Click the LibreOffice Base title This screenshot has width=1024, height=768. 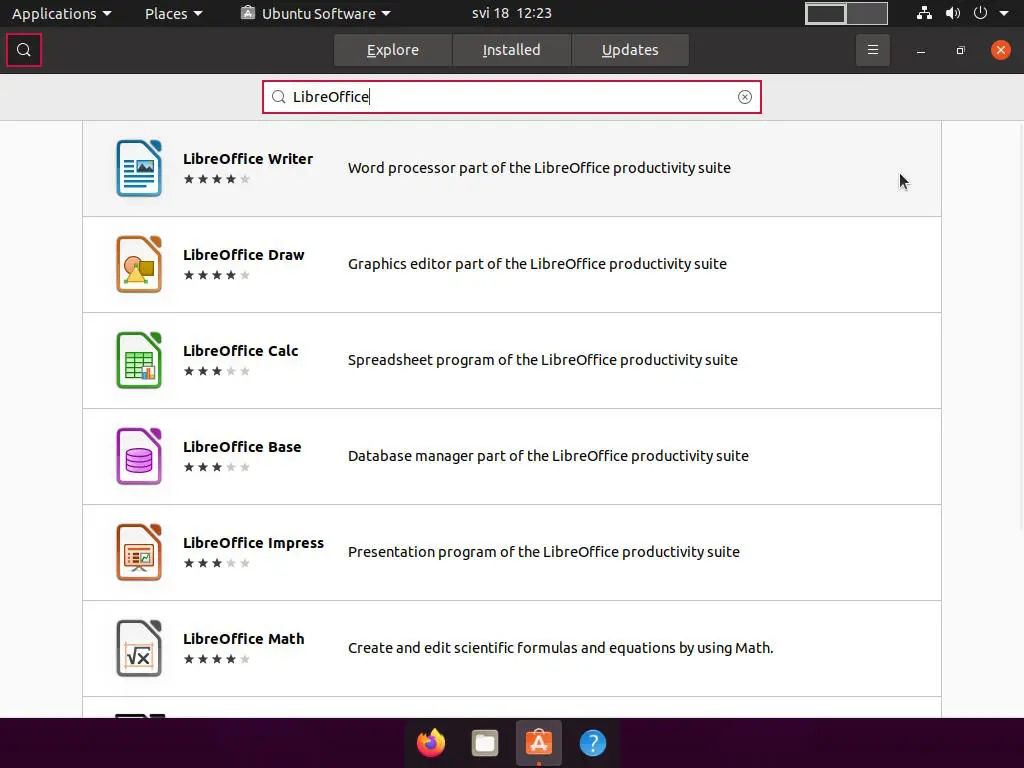coord(242,447)
